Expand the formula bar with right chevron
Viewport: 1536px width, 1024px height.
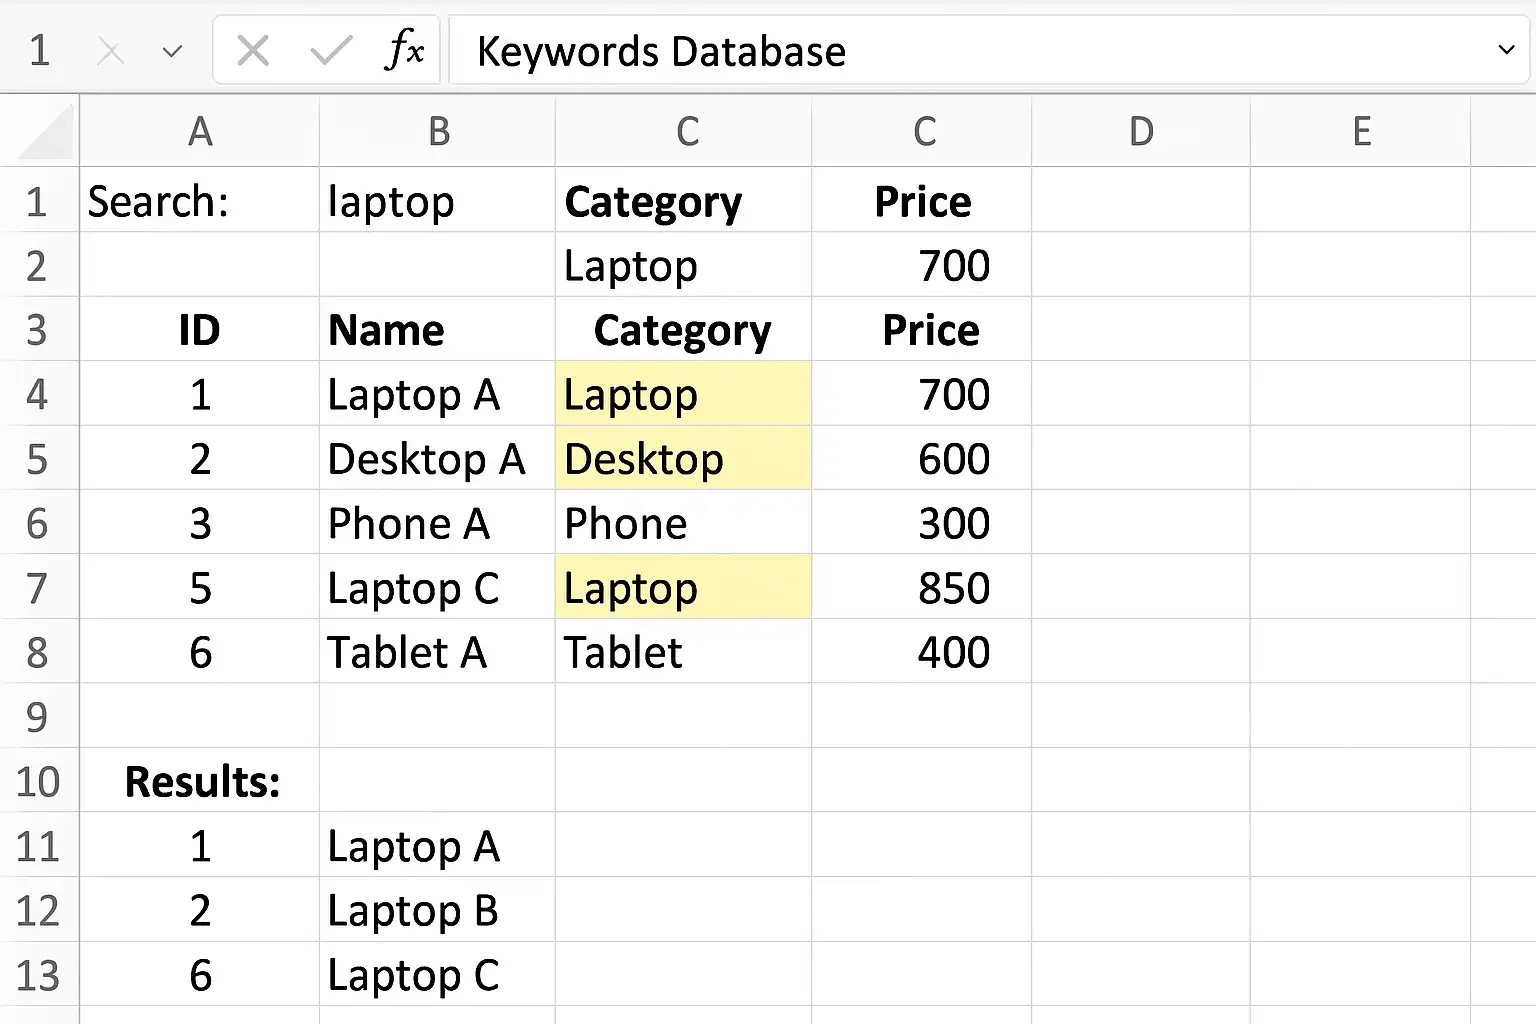[1506, 49]
